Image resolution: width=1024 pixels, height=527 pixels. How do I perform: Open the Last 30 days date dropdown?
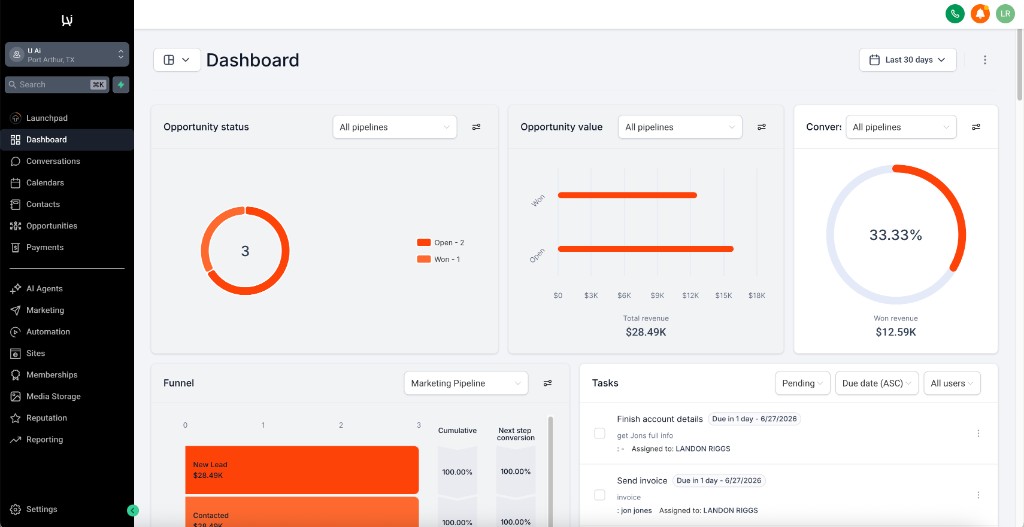coord(908,59)
